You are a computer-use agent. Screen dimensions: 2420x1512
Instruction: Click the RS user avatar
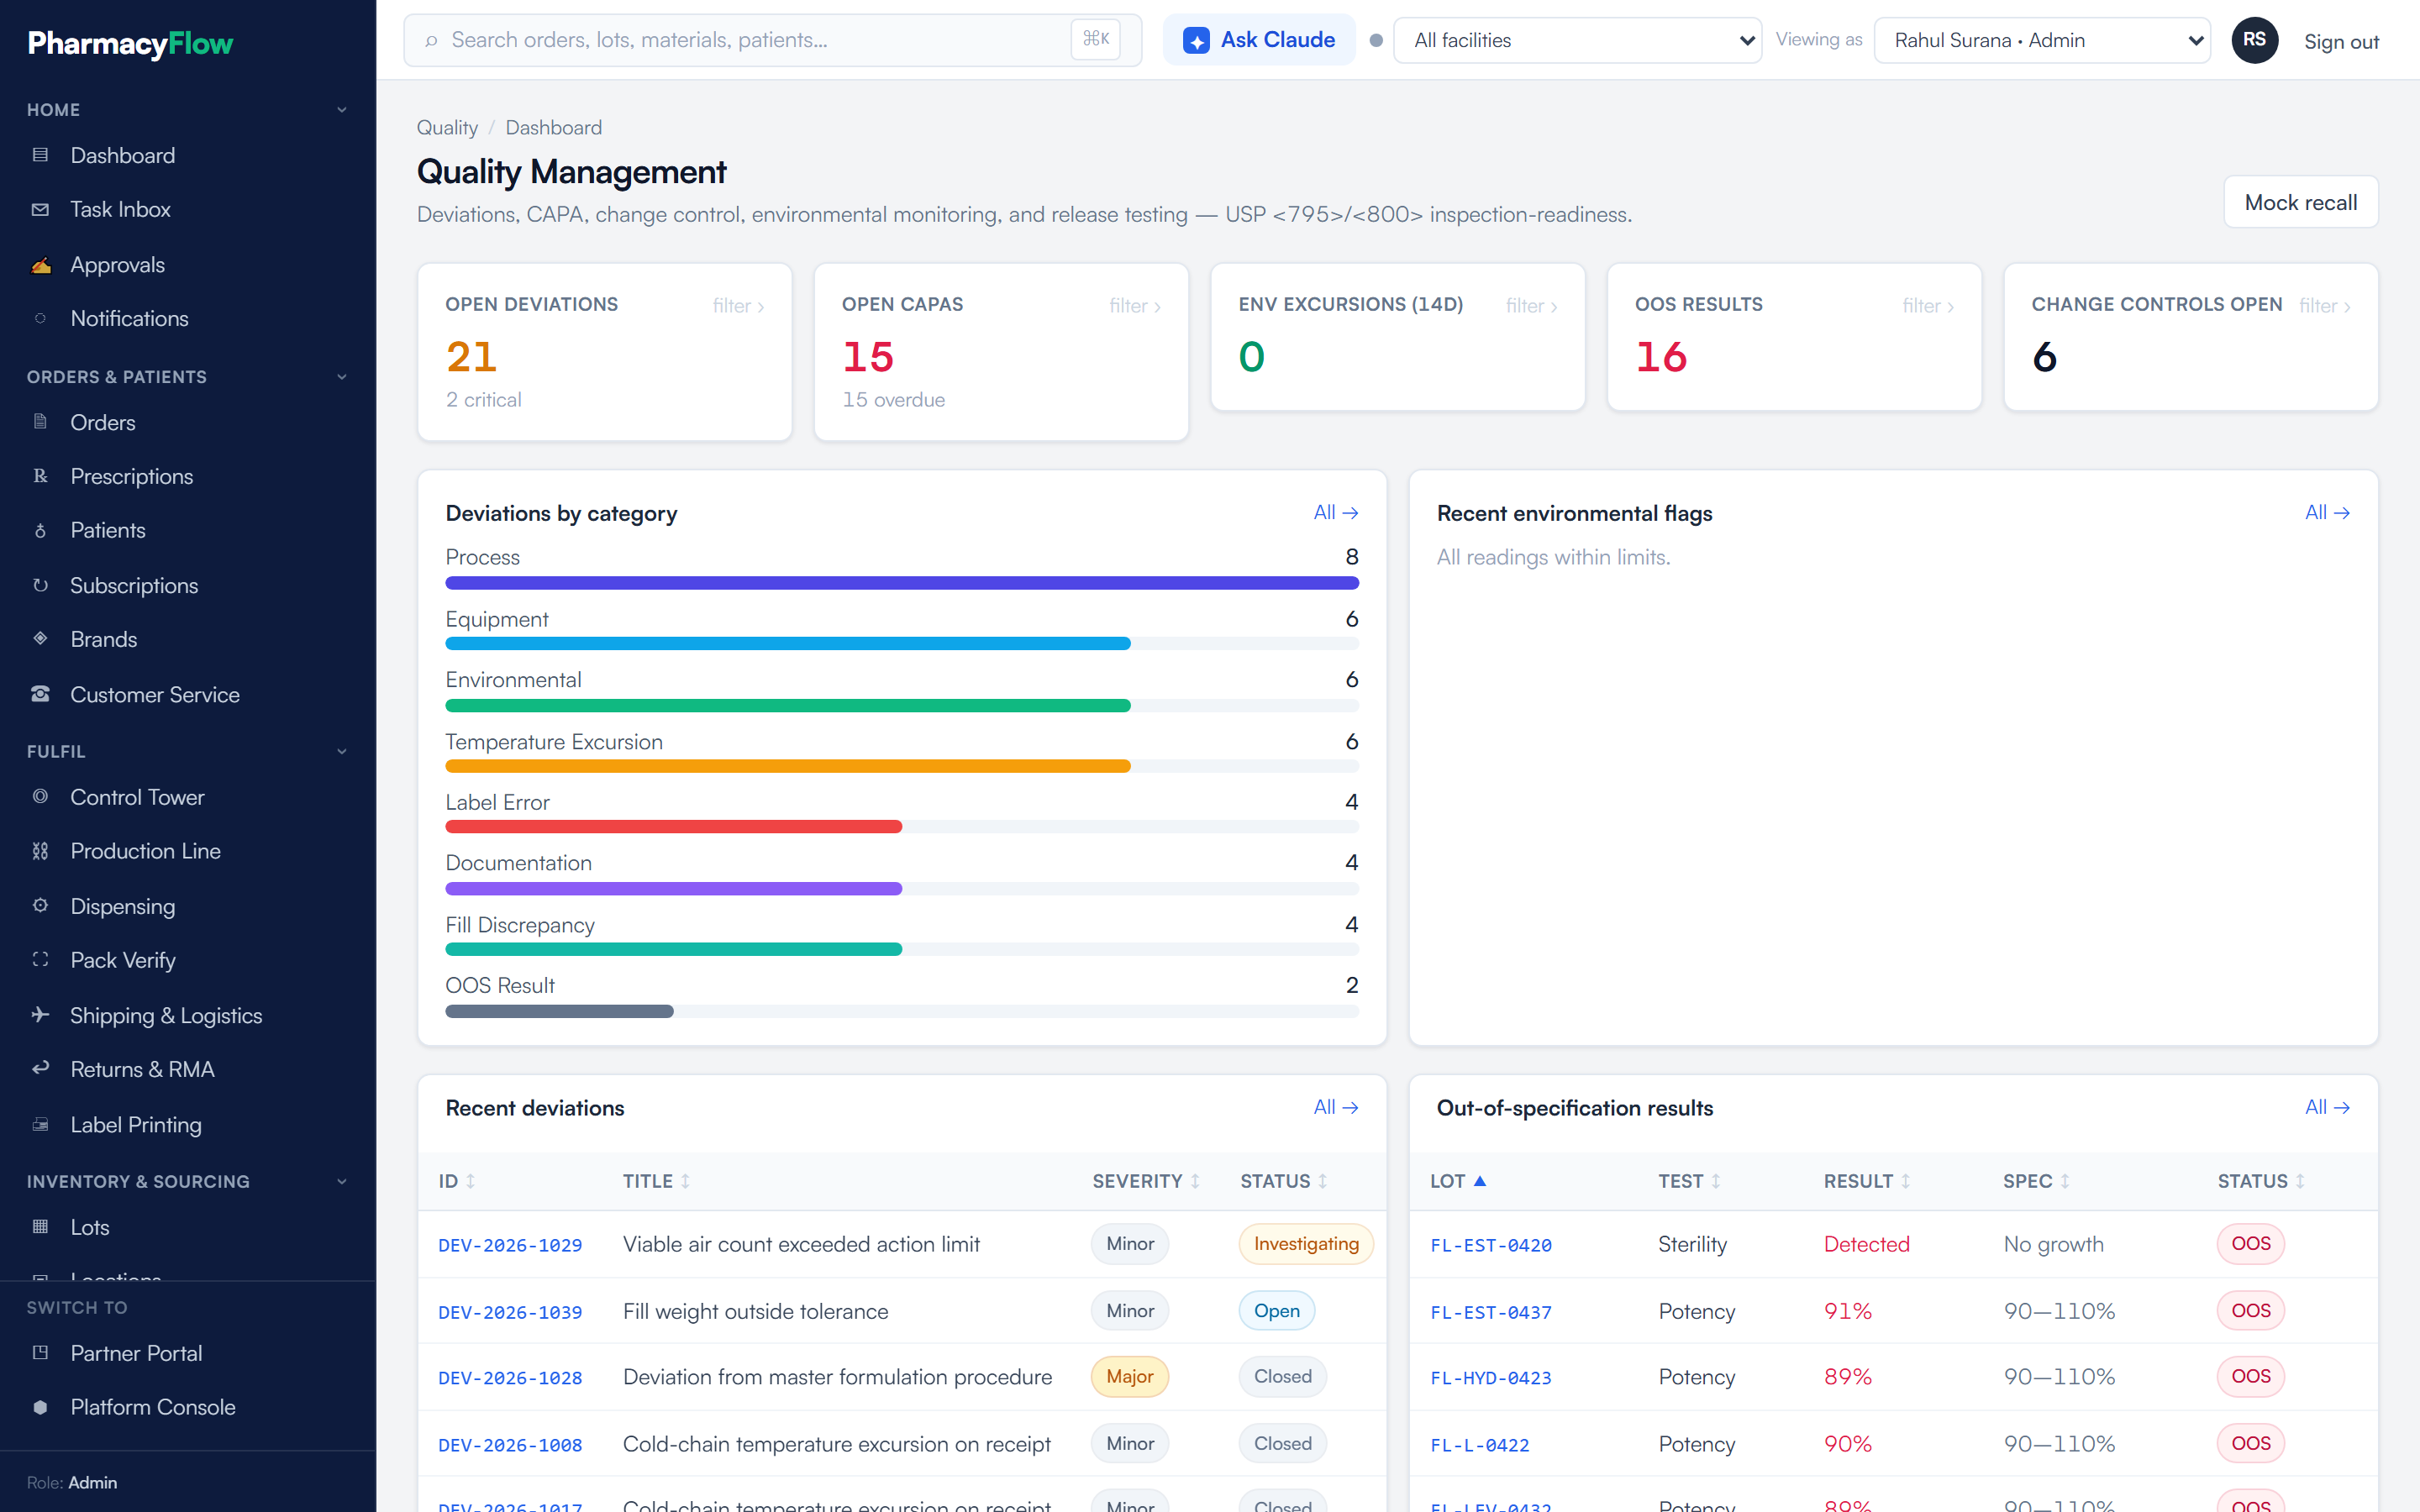click(x=2254, y=40)
